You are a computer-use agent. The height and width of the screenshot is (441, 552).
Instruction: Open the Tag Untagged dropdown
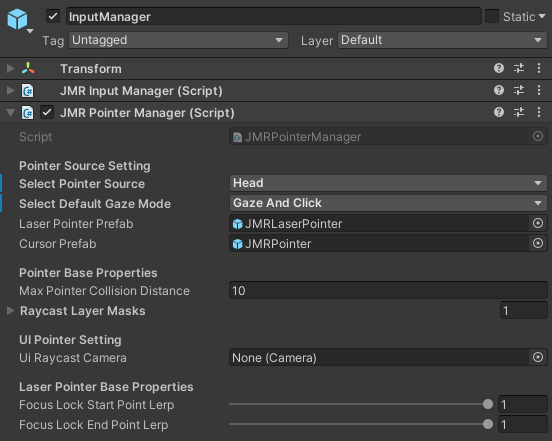click(x=178, y=40)
